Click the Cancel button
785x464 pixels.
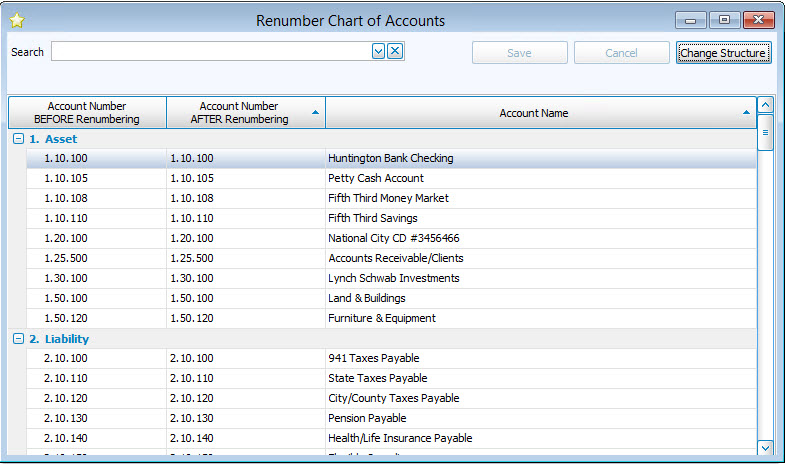tap(621, 53)
